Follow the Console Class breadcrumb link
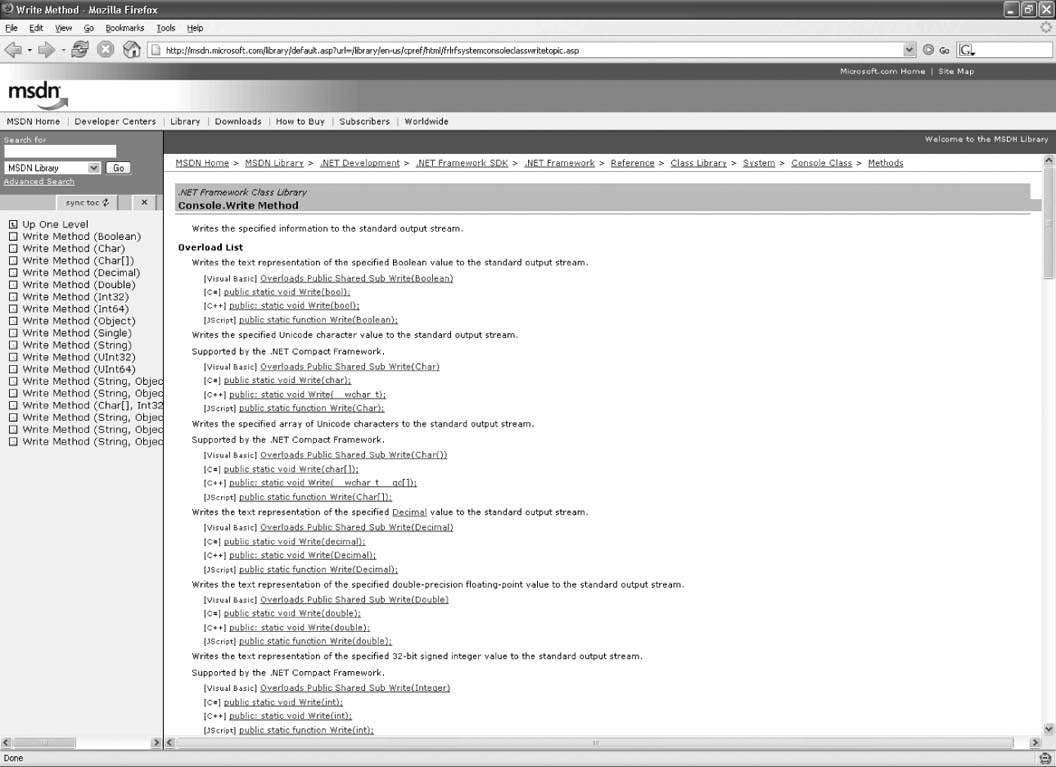The height and width of the screenshot is (767, 1056). tap(821, 163)
